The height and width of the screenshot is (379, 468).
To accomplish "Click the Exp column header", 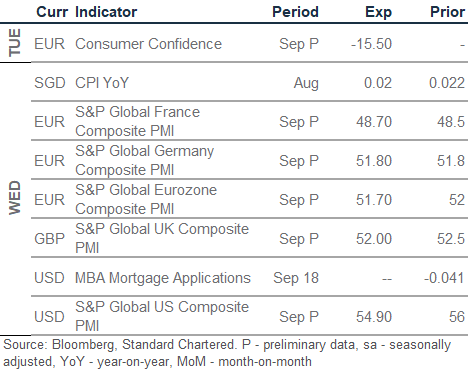I will coord(378,13).
